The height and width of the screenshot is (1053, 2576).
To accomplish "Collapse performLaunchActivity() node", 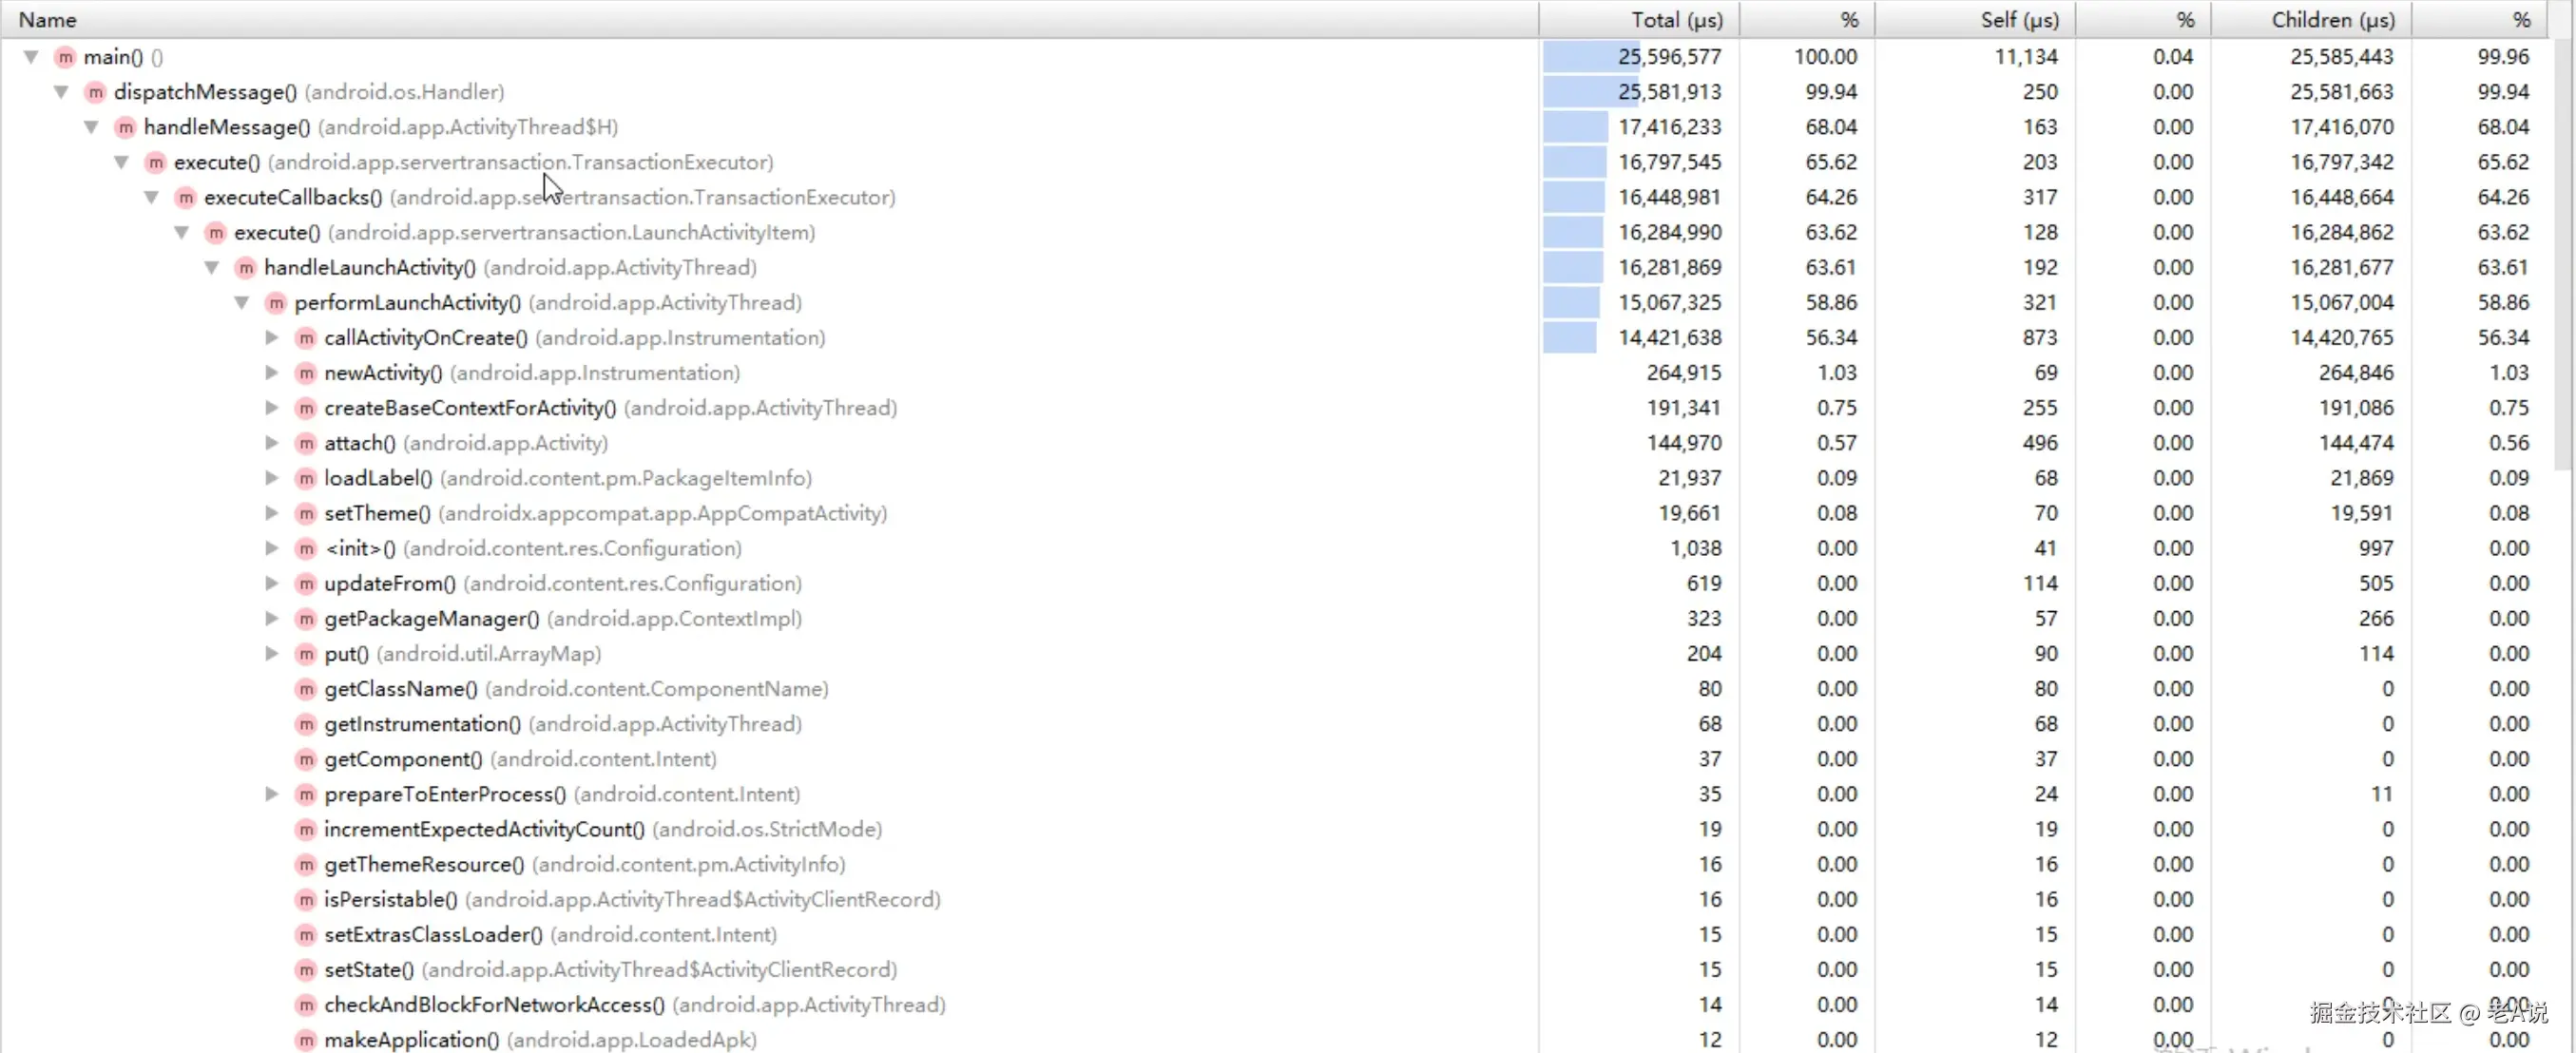I will [x=241, y=302].
